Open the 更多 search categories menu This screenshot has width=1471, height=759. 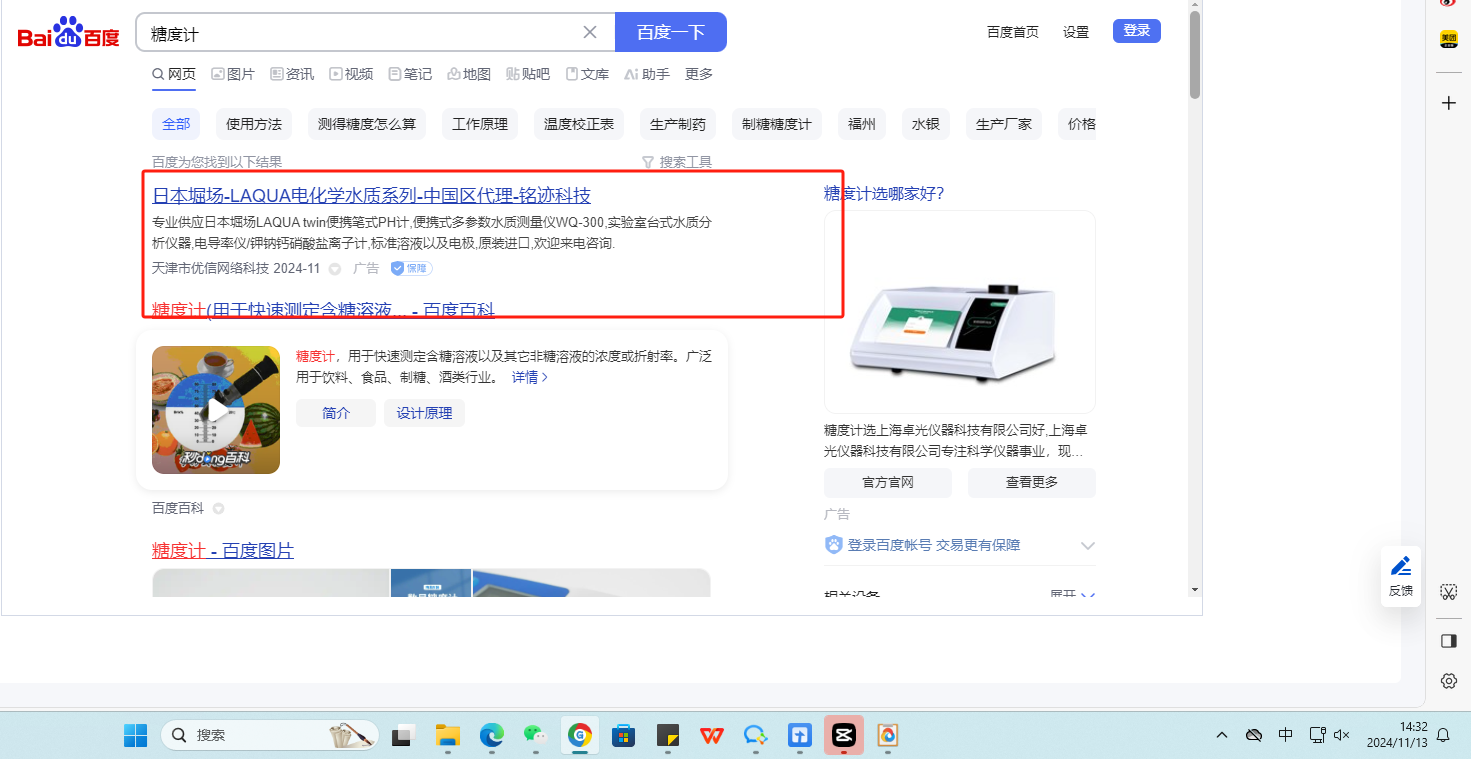699,74
